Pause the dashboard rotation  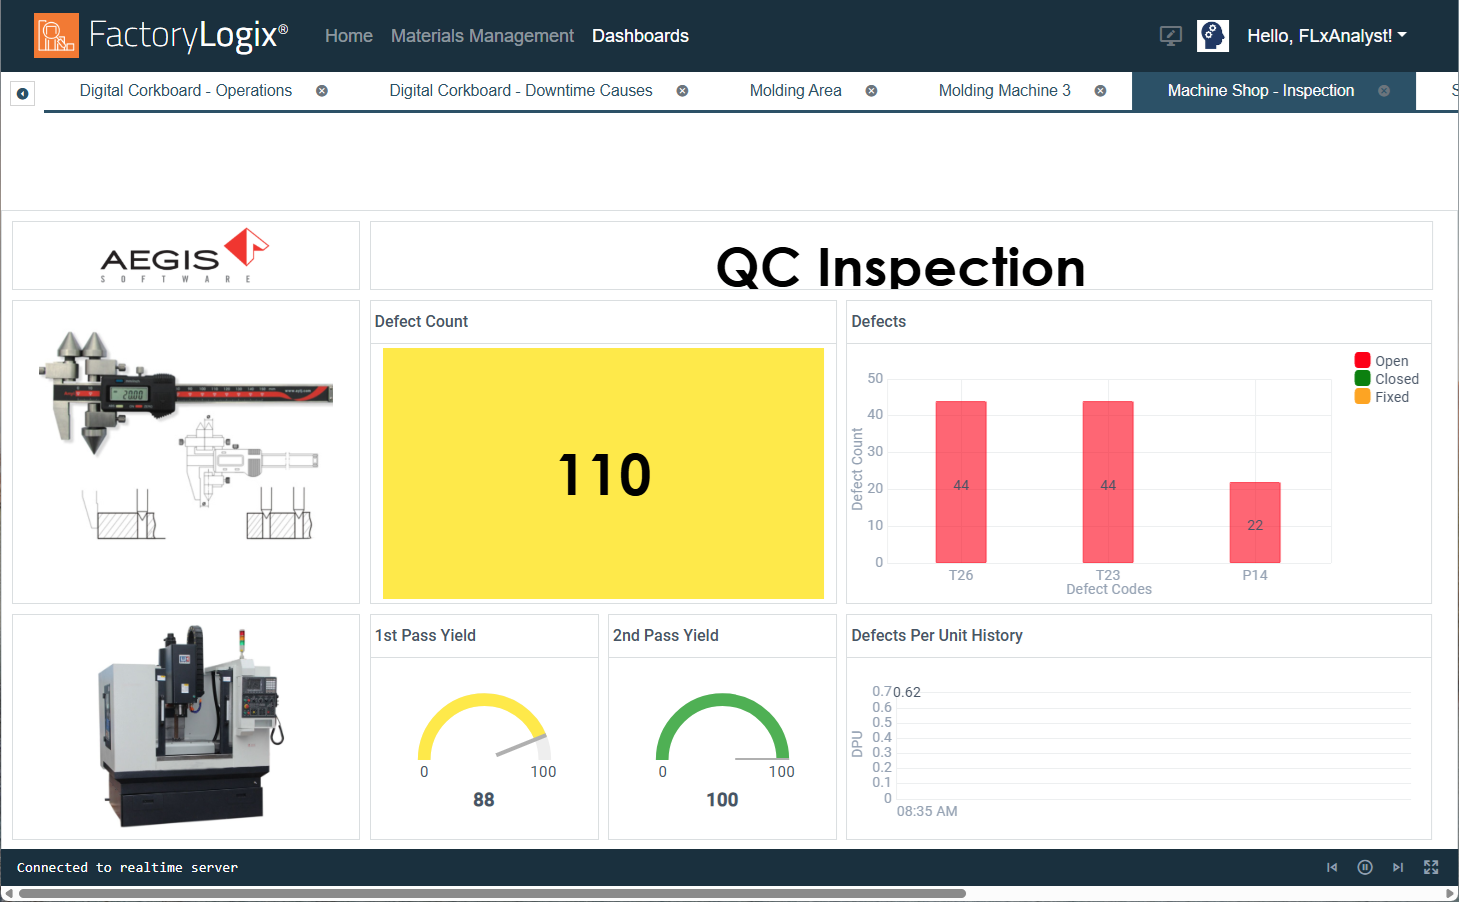coord(1364,867)
